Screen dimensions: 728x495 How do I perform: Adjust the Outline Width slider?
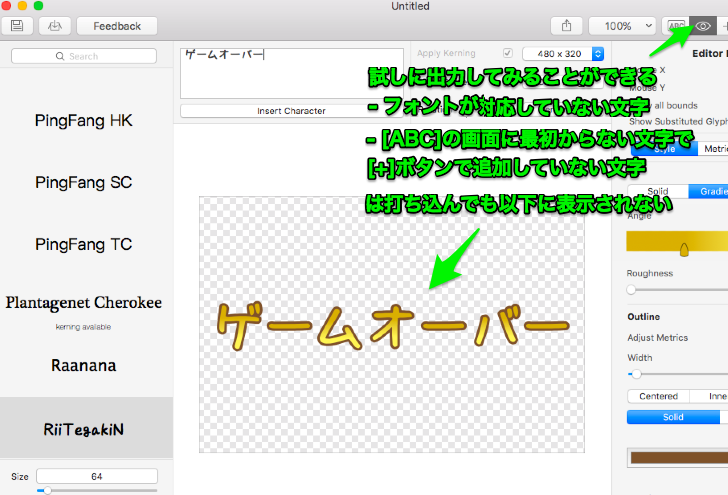click(x=637, y=374)
